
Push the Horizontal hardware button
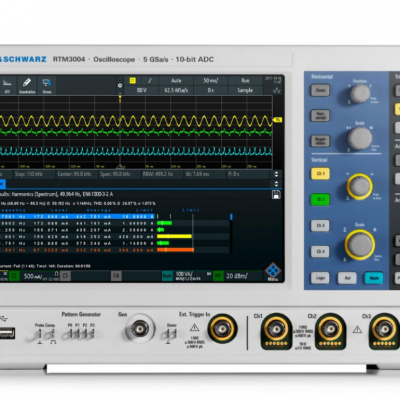tap(320, 115)
